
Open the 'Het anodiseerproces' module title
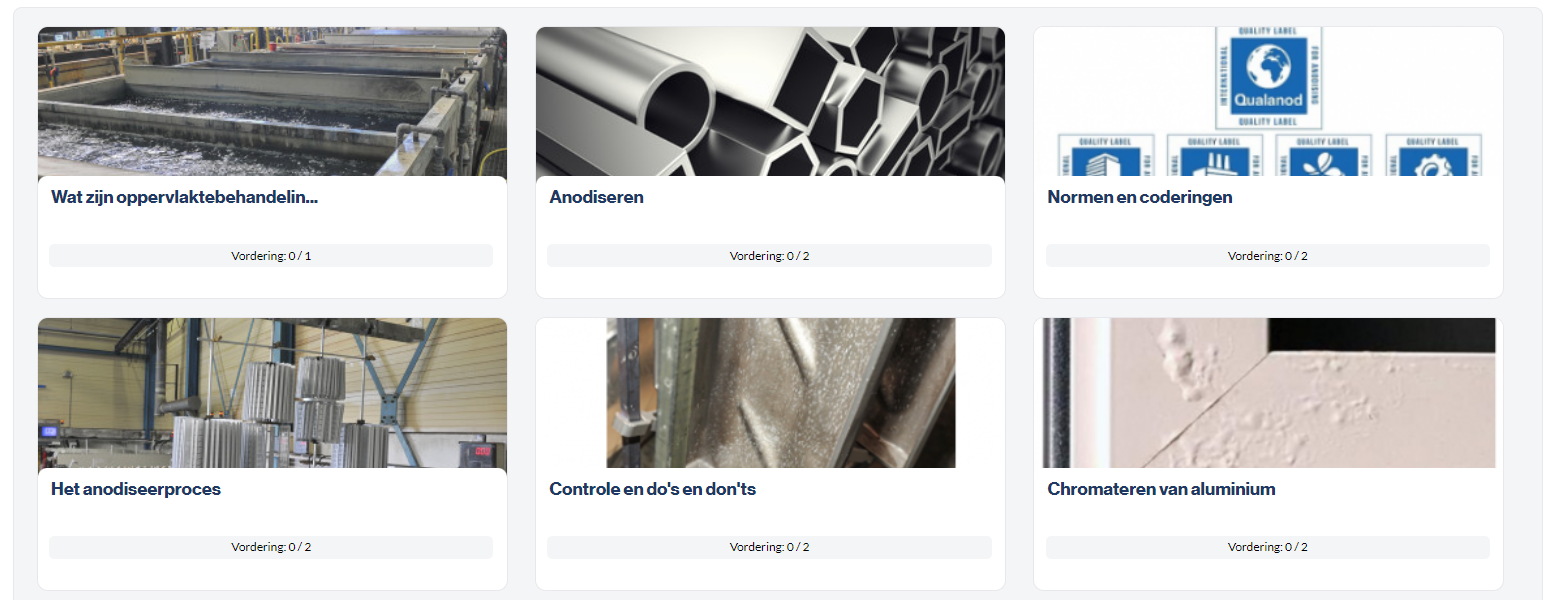[x=135, y=489]
